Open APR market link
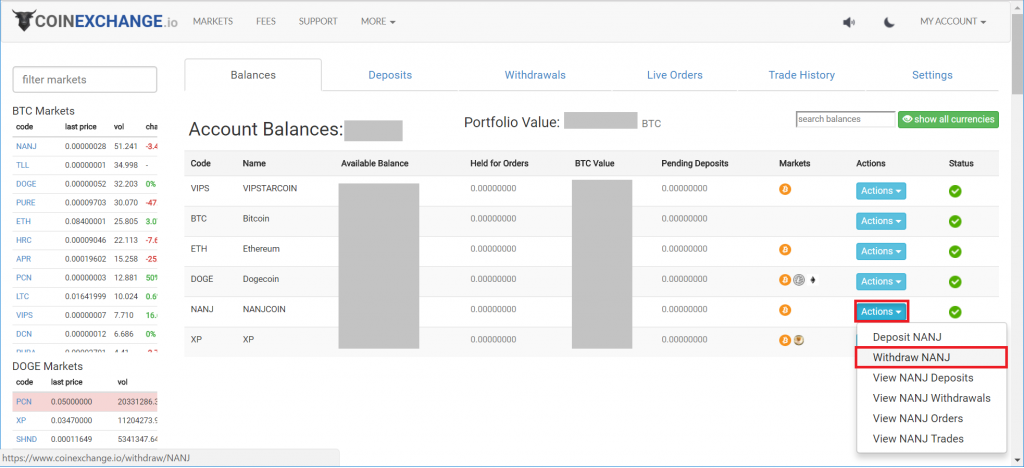The height and width of the screenshot is (468, 1024). 24,259
